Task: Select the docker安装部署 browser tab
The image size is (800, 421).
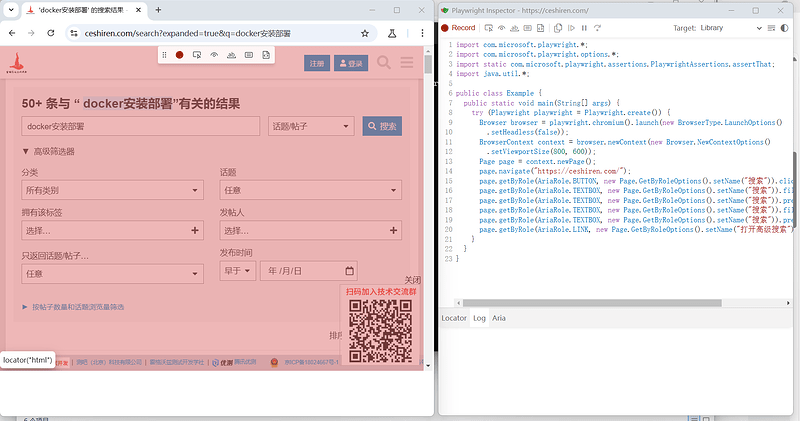Action: 84,10
